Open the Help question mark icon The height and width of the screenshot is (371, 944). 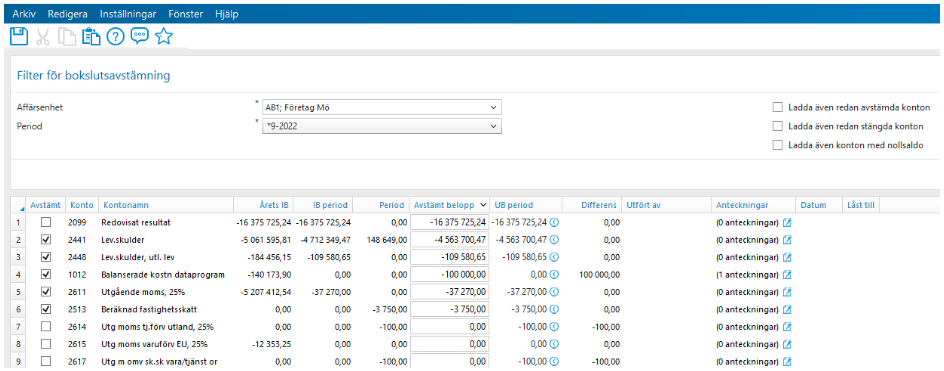(115, 37)
